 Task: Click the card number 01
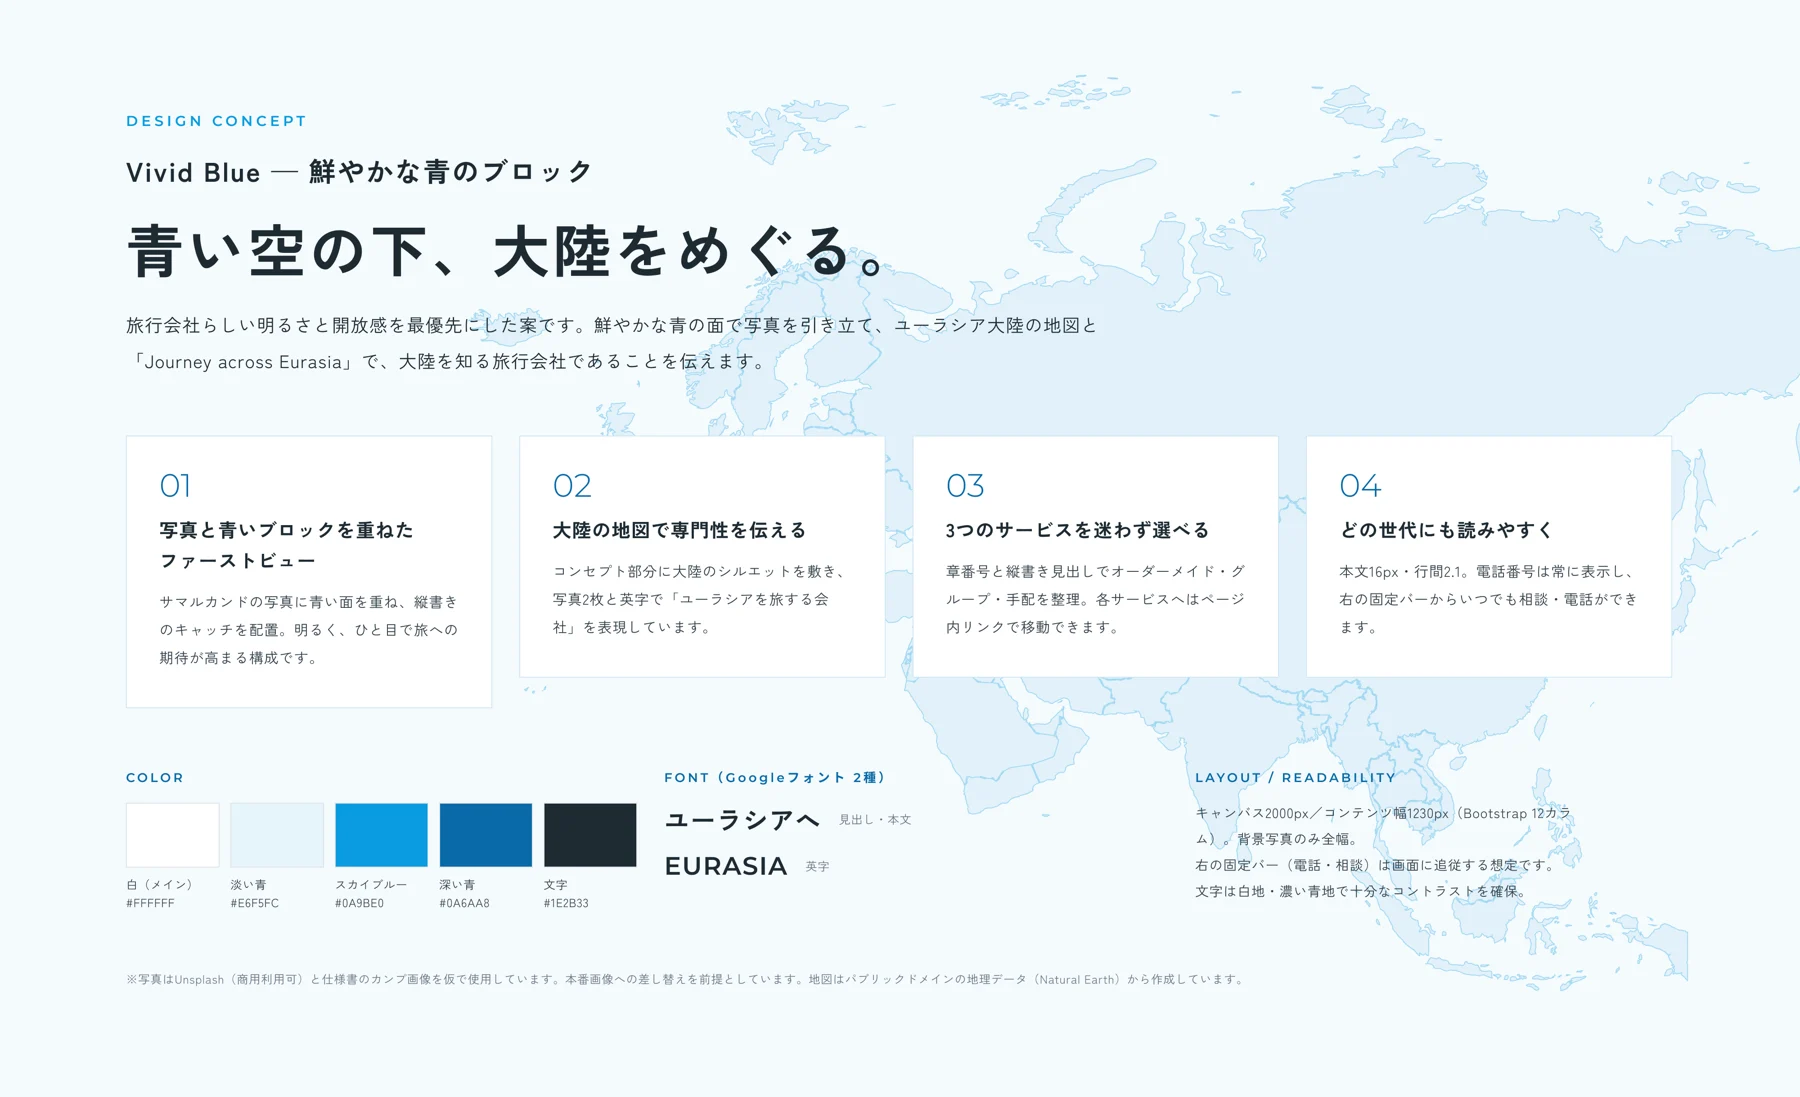(x=175, y=486)
